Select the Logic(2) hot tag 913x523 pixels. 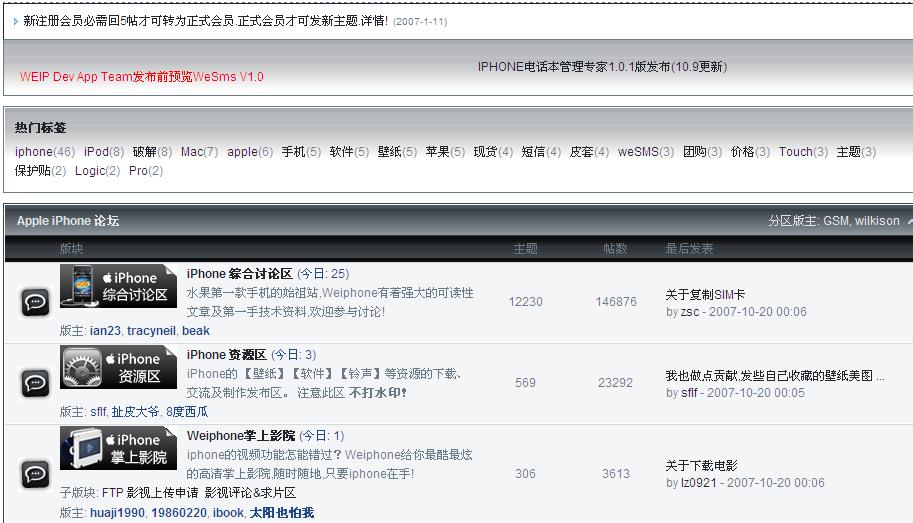[x=97, y=171]
